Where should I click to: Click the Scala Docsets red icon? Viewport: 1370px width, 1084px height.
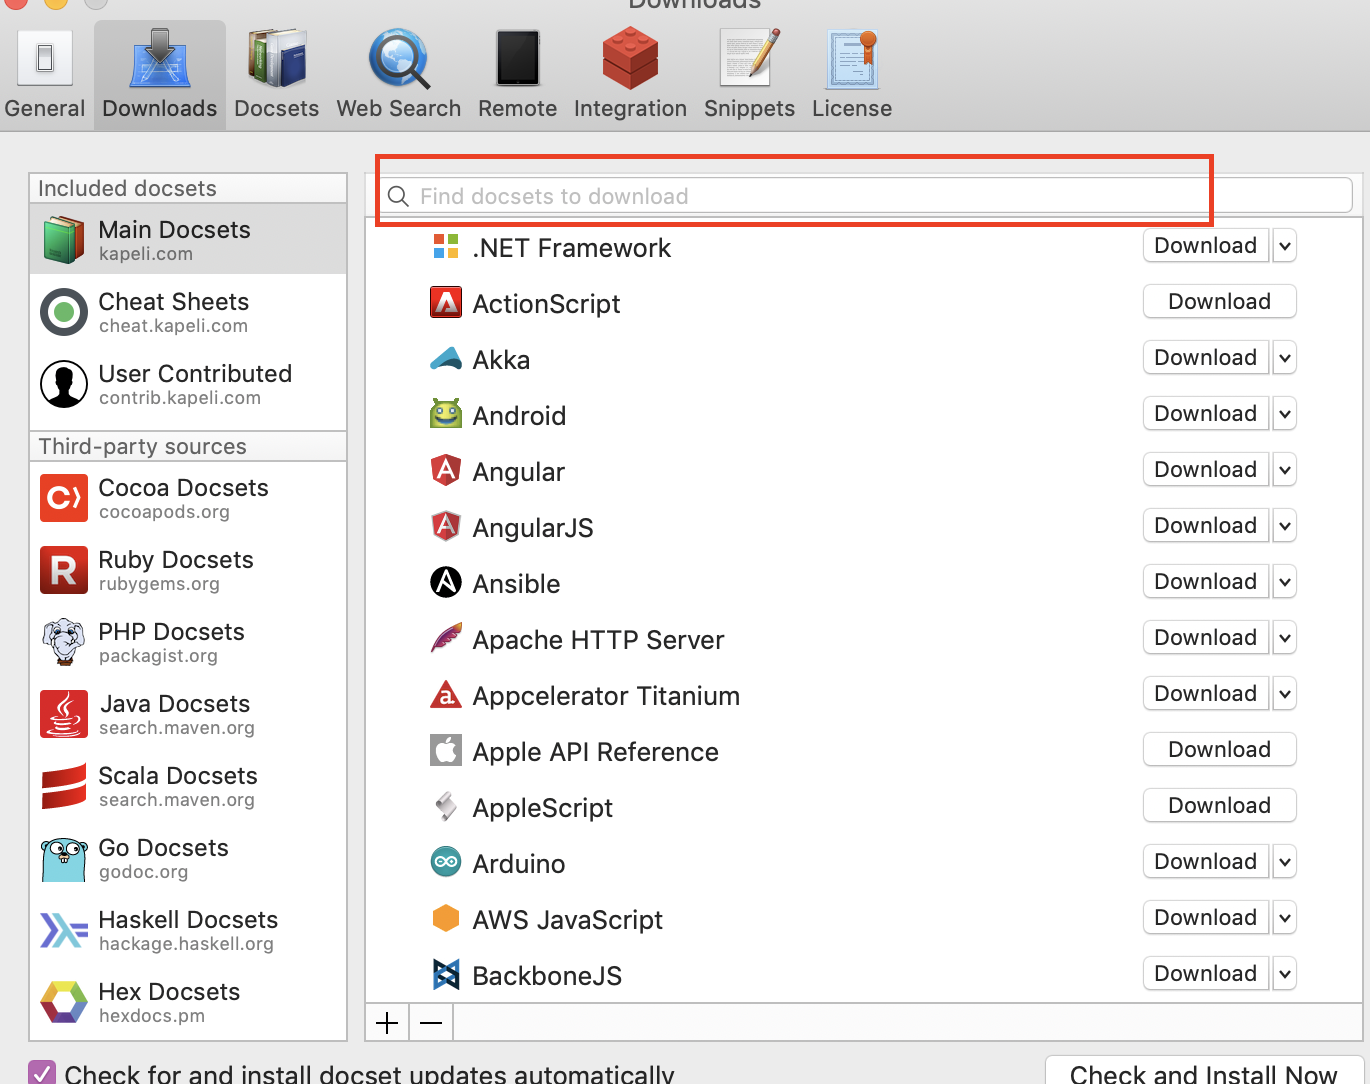tap(64, 786)
